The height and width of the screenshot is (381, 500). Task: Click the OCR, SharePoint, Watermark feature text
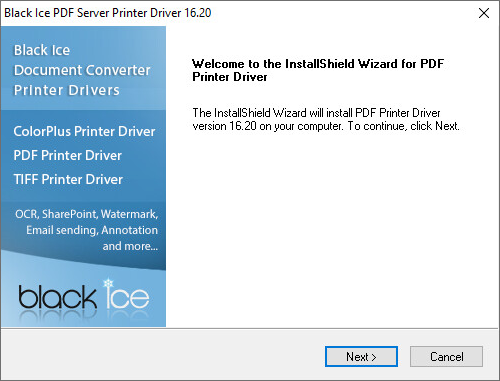(87, 214)
